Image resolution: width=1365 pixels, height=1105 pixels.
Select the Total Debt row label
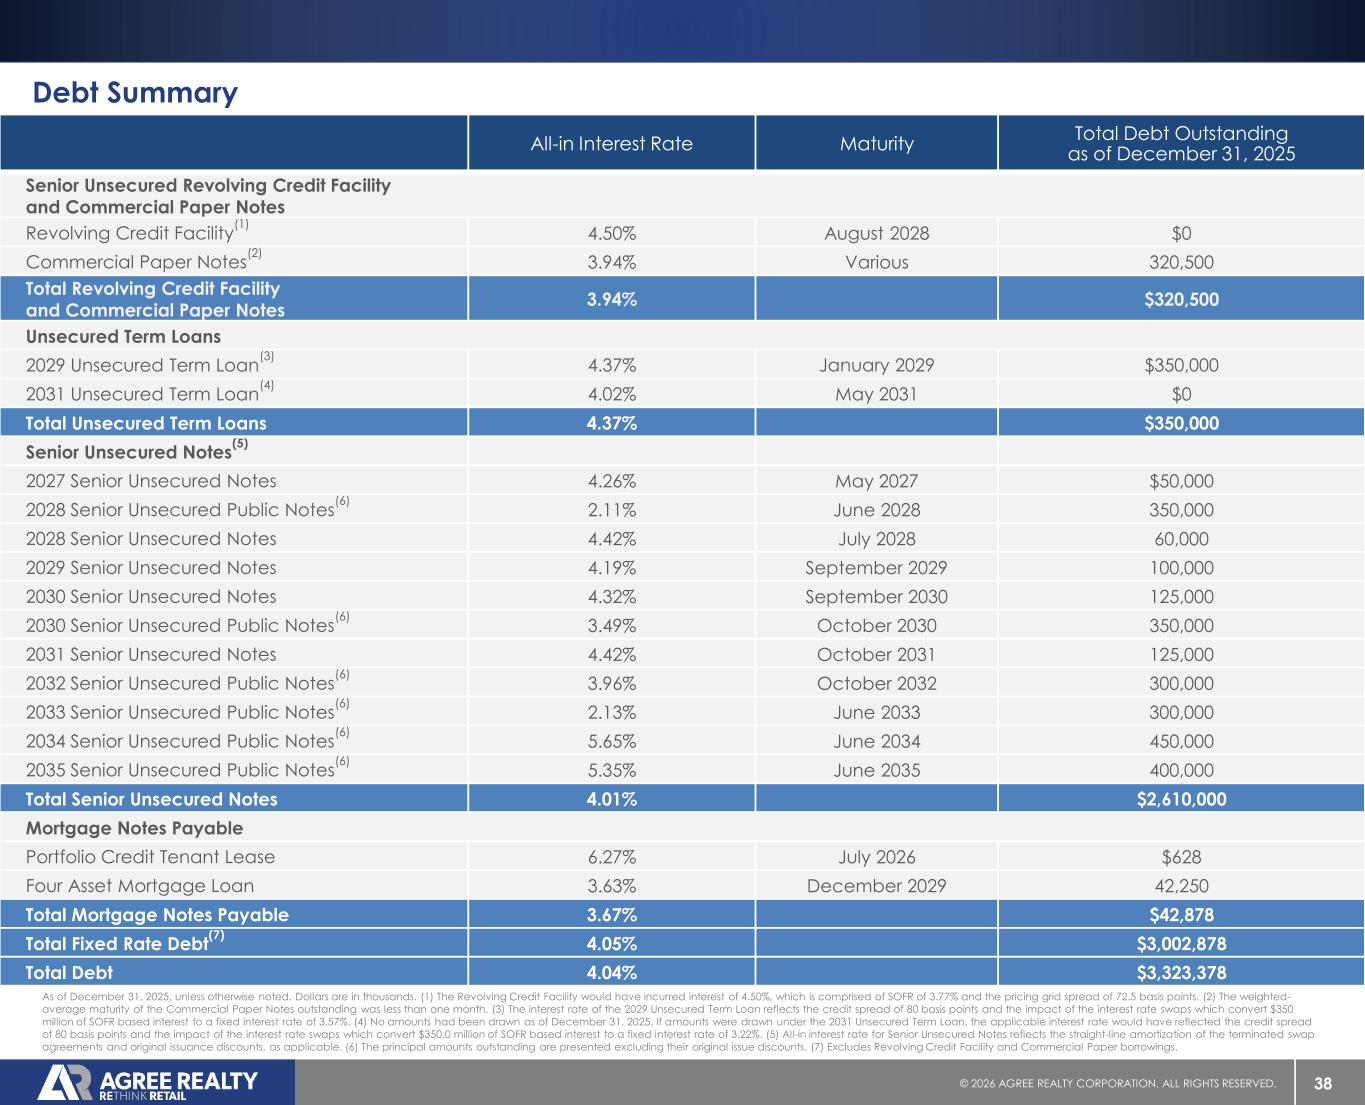[x=69, y=973]
